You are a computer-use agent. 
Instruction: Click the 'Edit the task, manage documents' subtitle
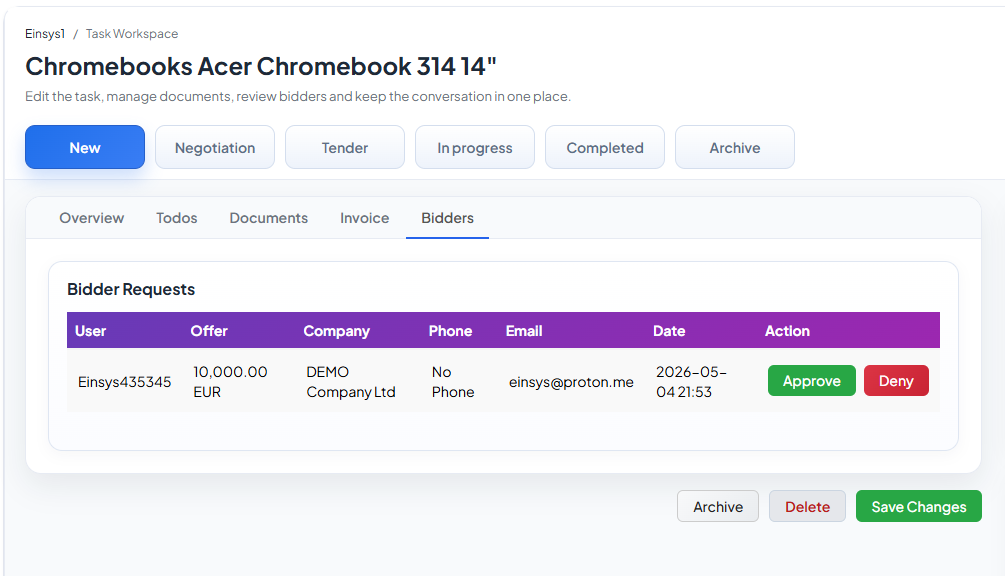click(x=297, y=96)
